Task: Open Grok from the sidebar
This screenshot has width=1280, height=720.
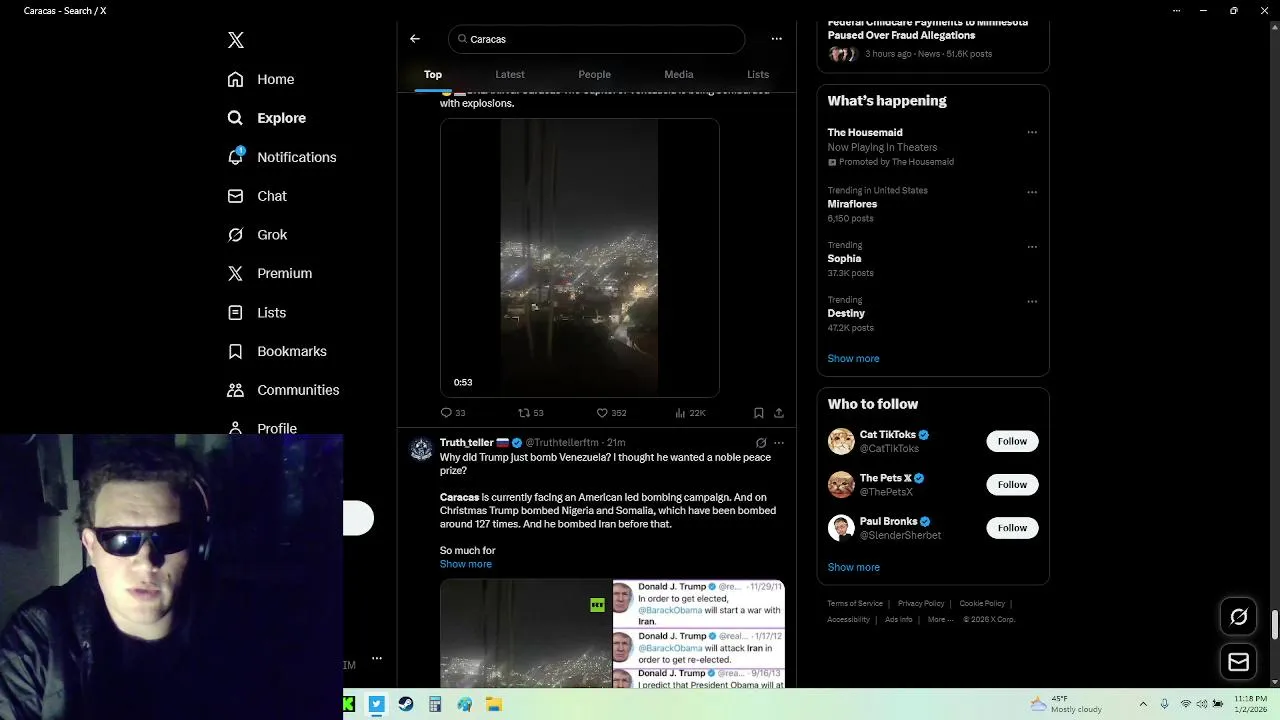Action: 258,235
